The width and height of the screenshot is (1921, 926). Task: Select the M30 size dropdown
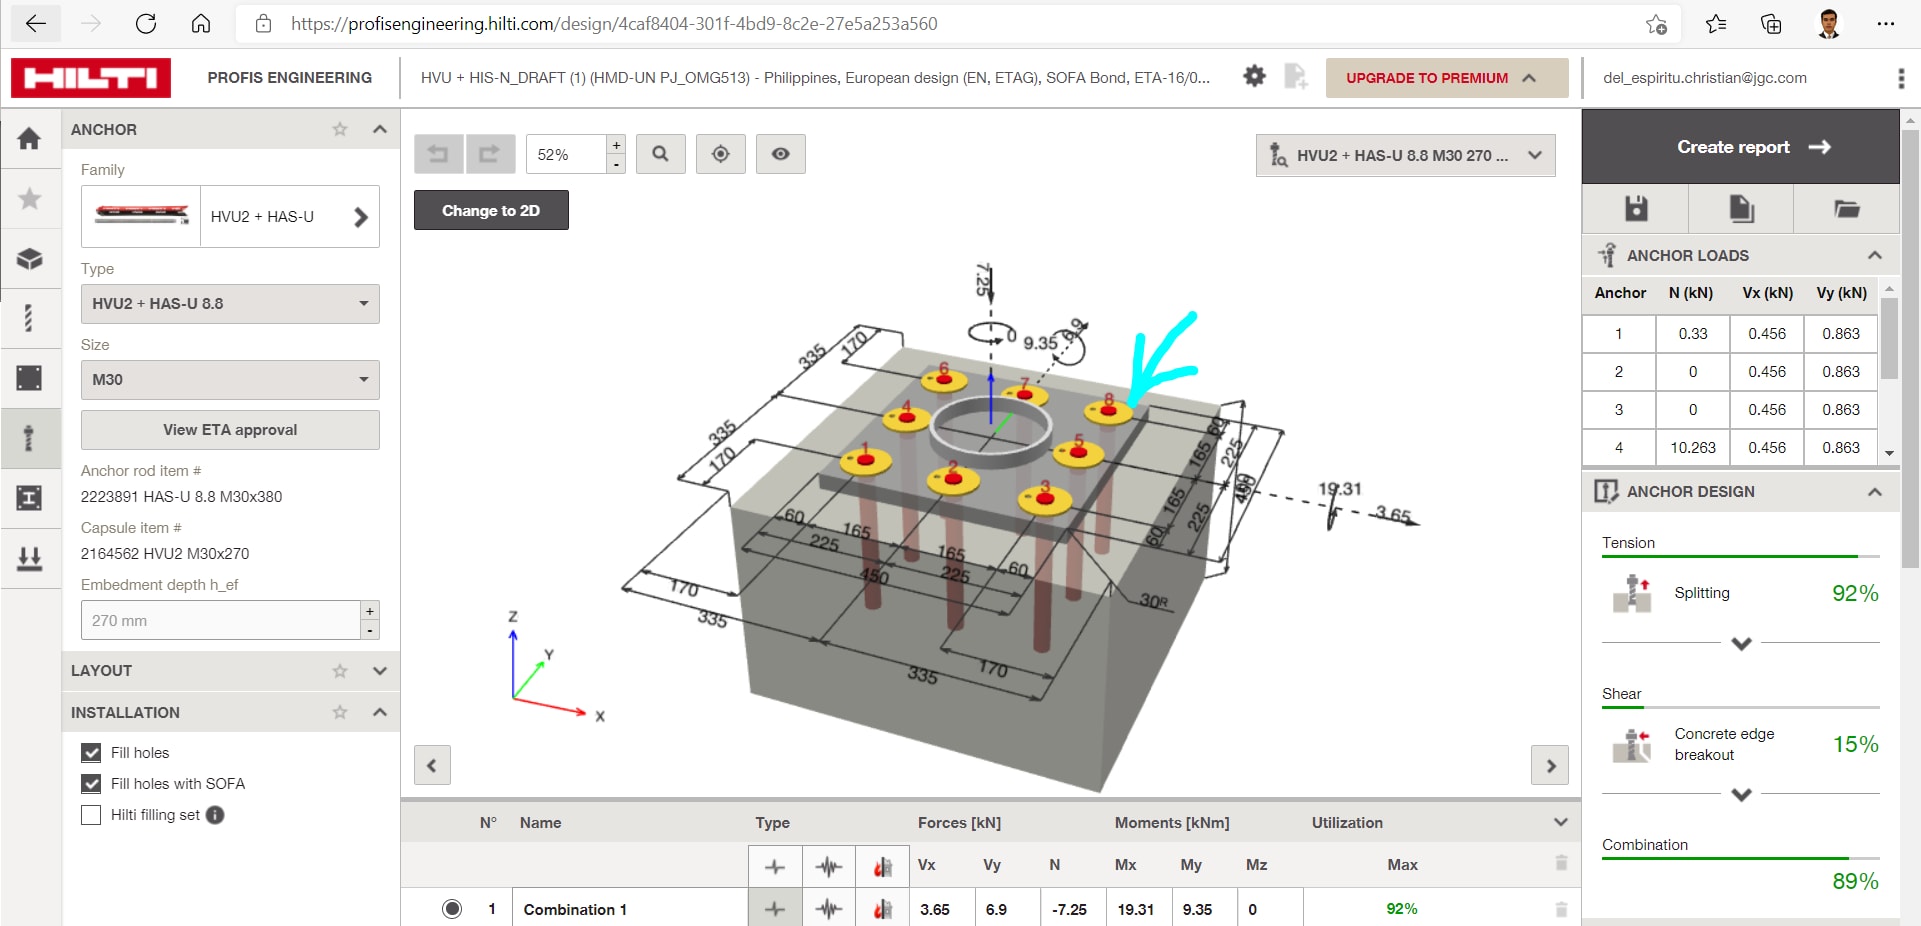229,380
